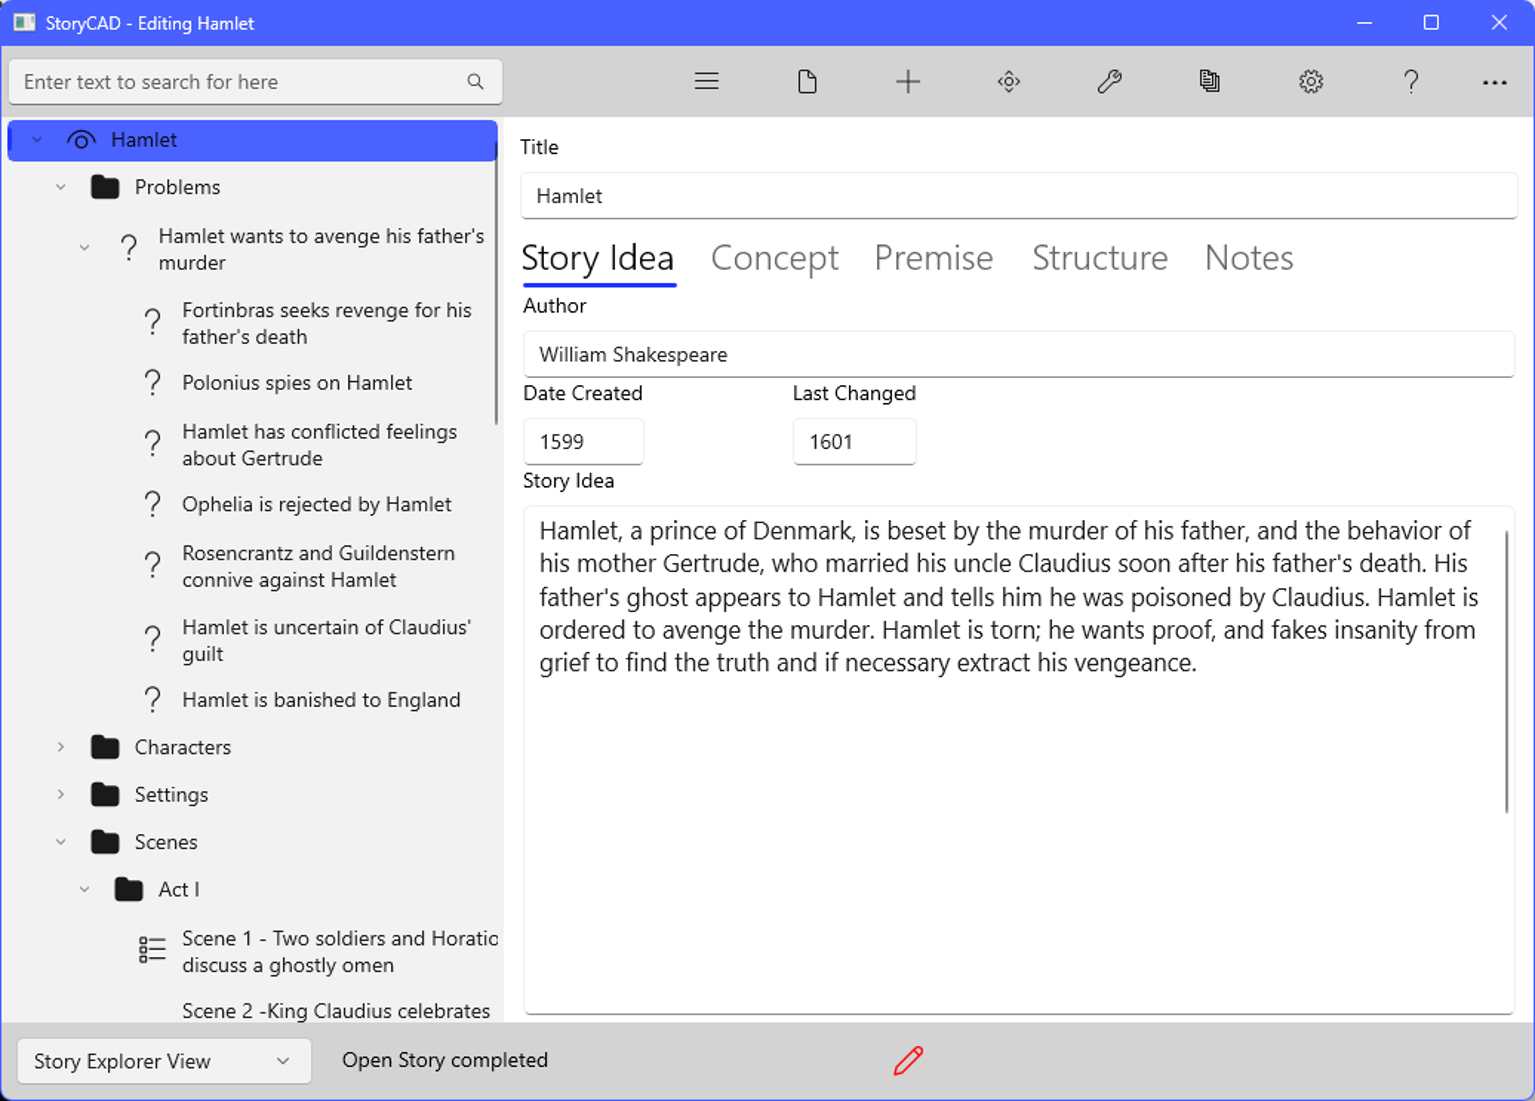This screenshot has width=1535, height=1101.
Task: Collapse the Problems folder
Action: [61, 187]
